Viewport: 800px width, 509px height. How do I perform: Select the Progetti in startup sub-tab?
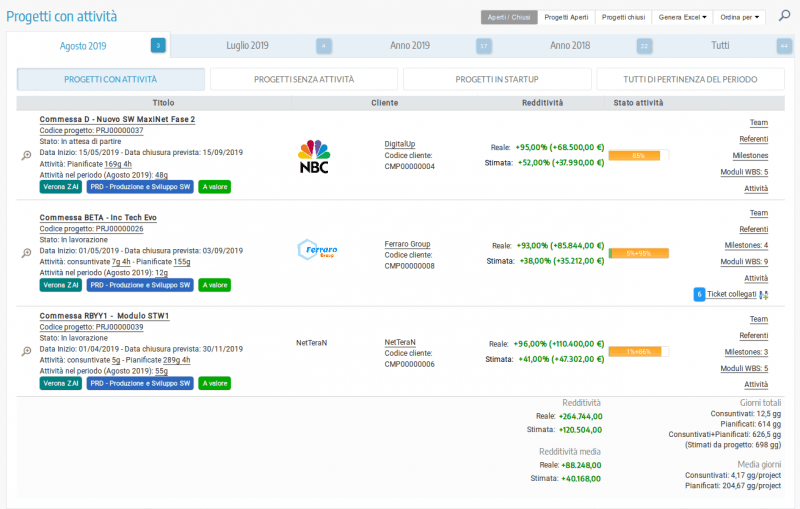tap(497, 80)
